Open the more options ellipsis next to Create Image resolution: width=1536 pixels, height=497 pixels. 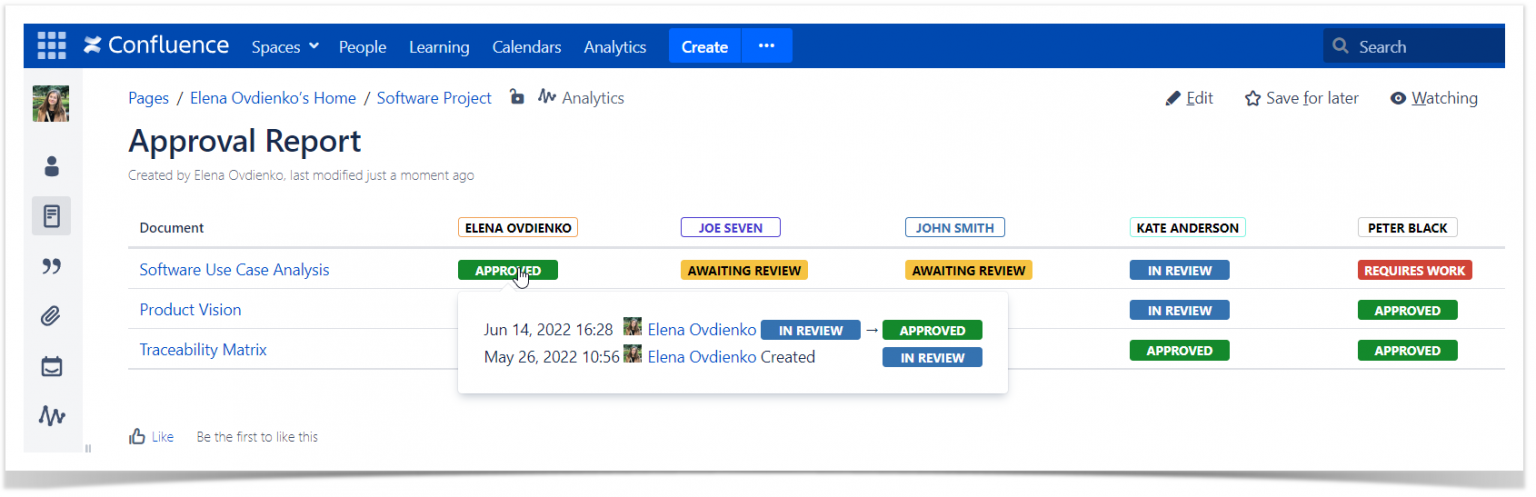coord(767,46)
